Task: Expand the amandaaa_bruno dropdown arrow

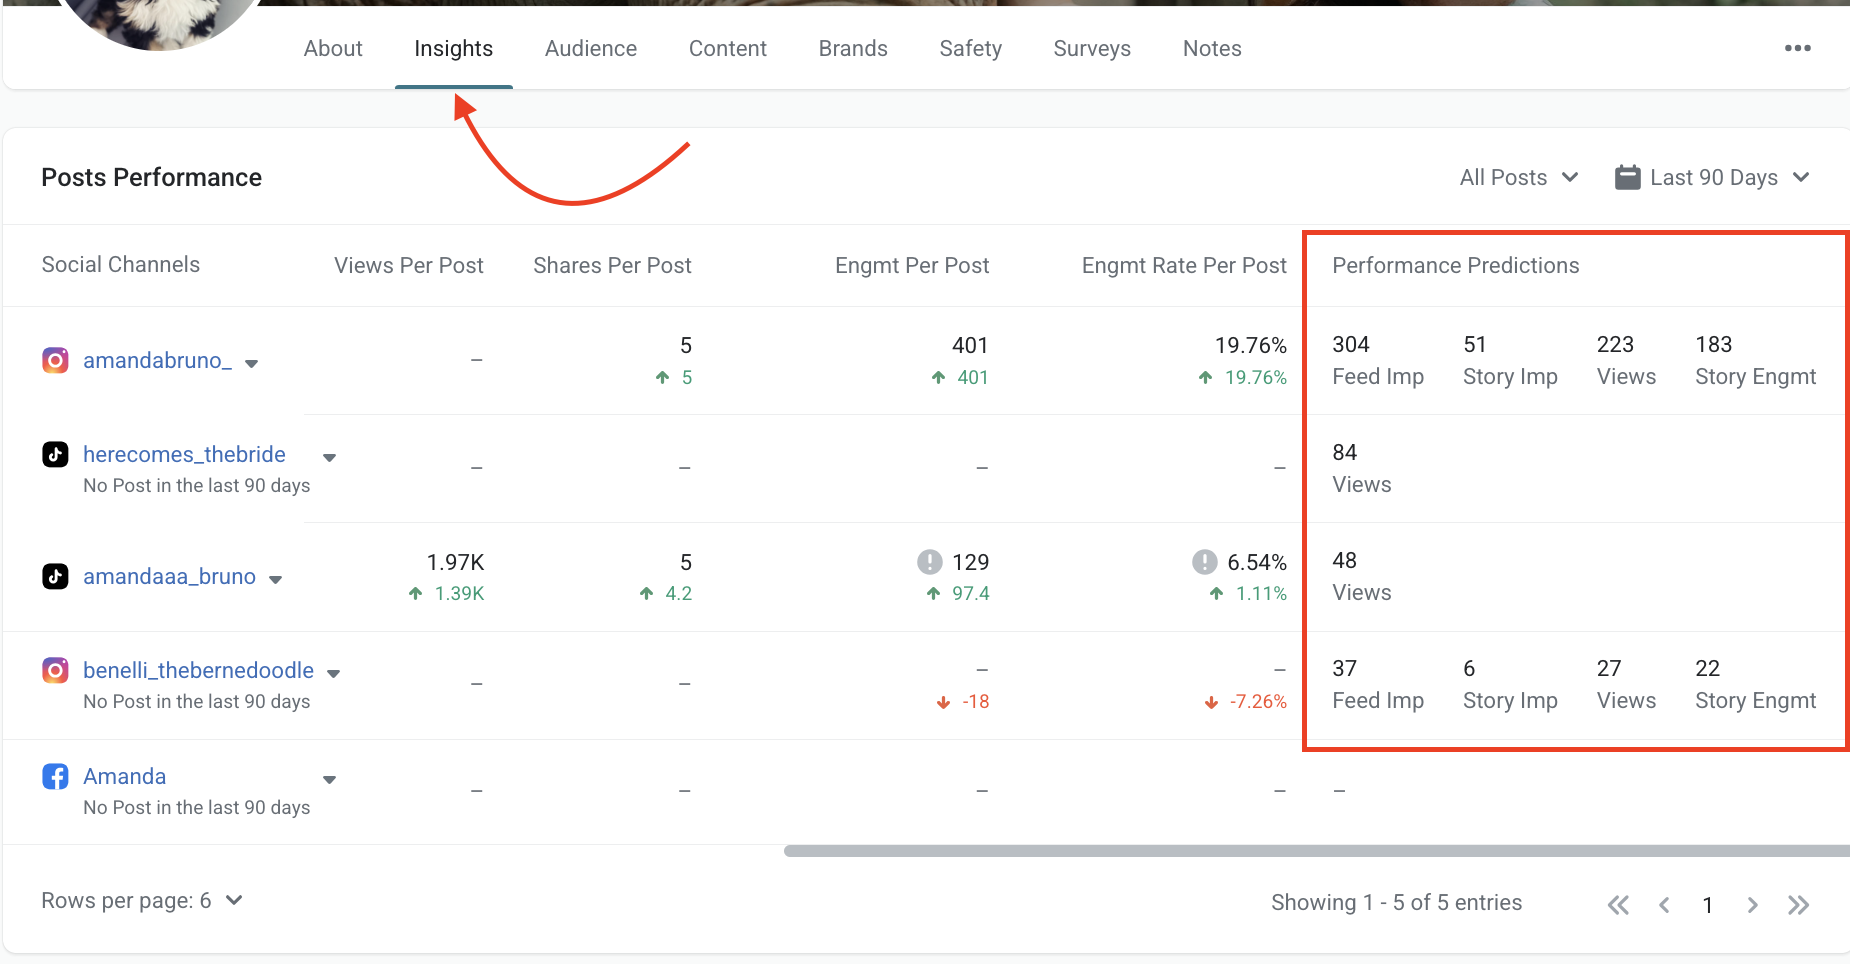Action: pyautogui.click(x=276, y=579)
